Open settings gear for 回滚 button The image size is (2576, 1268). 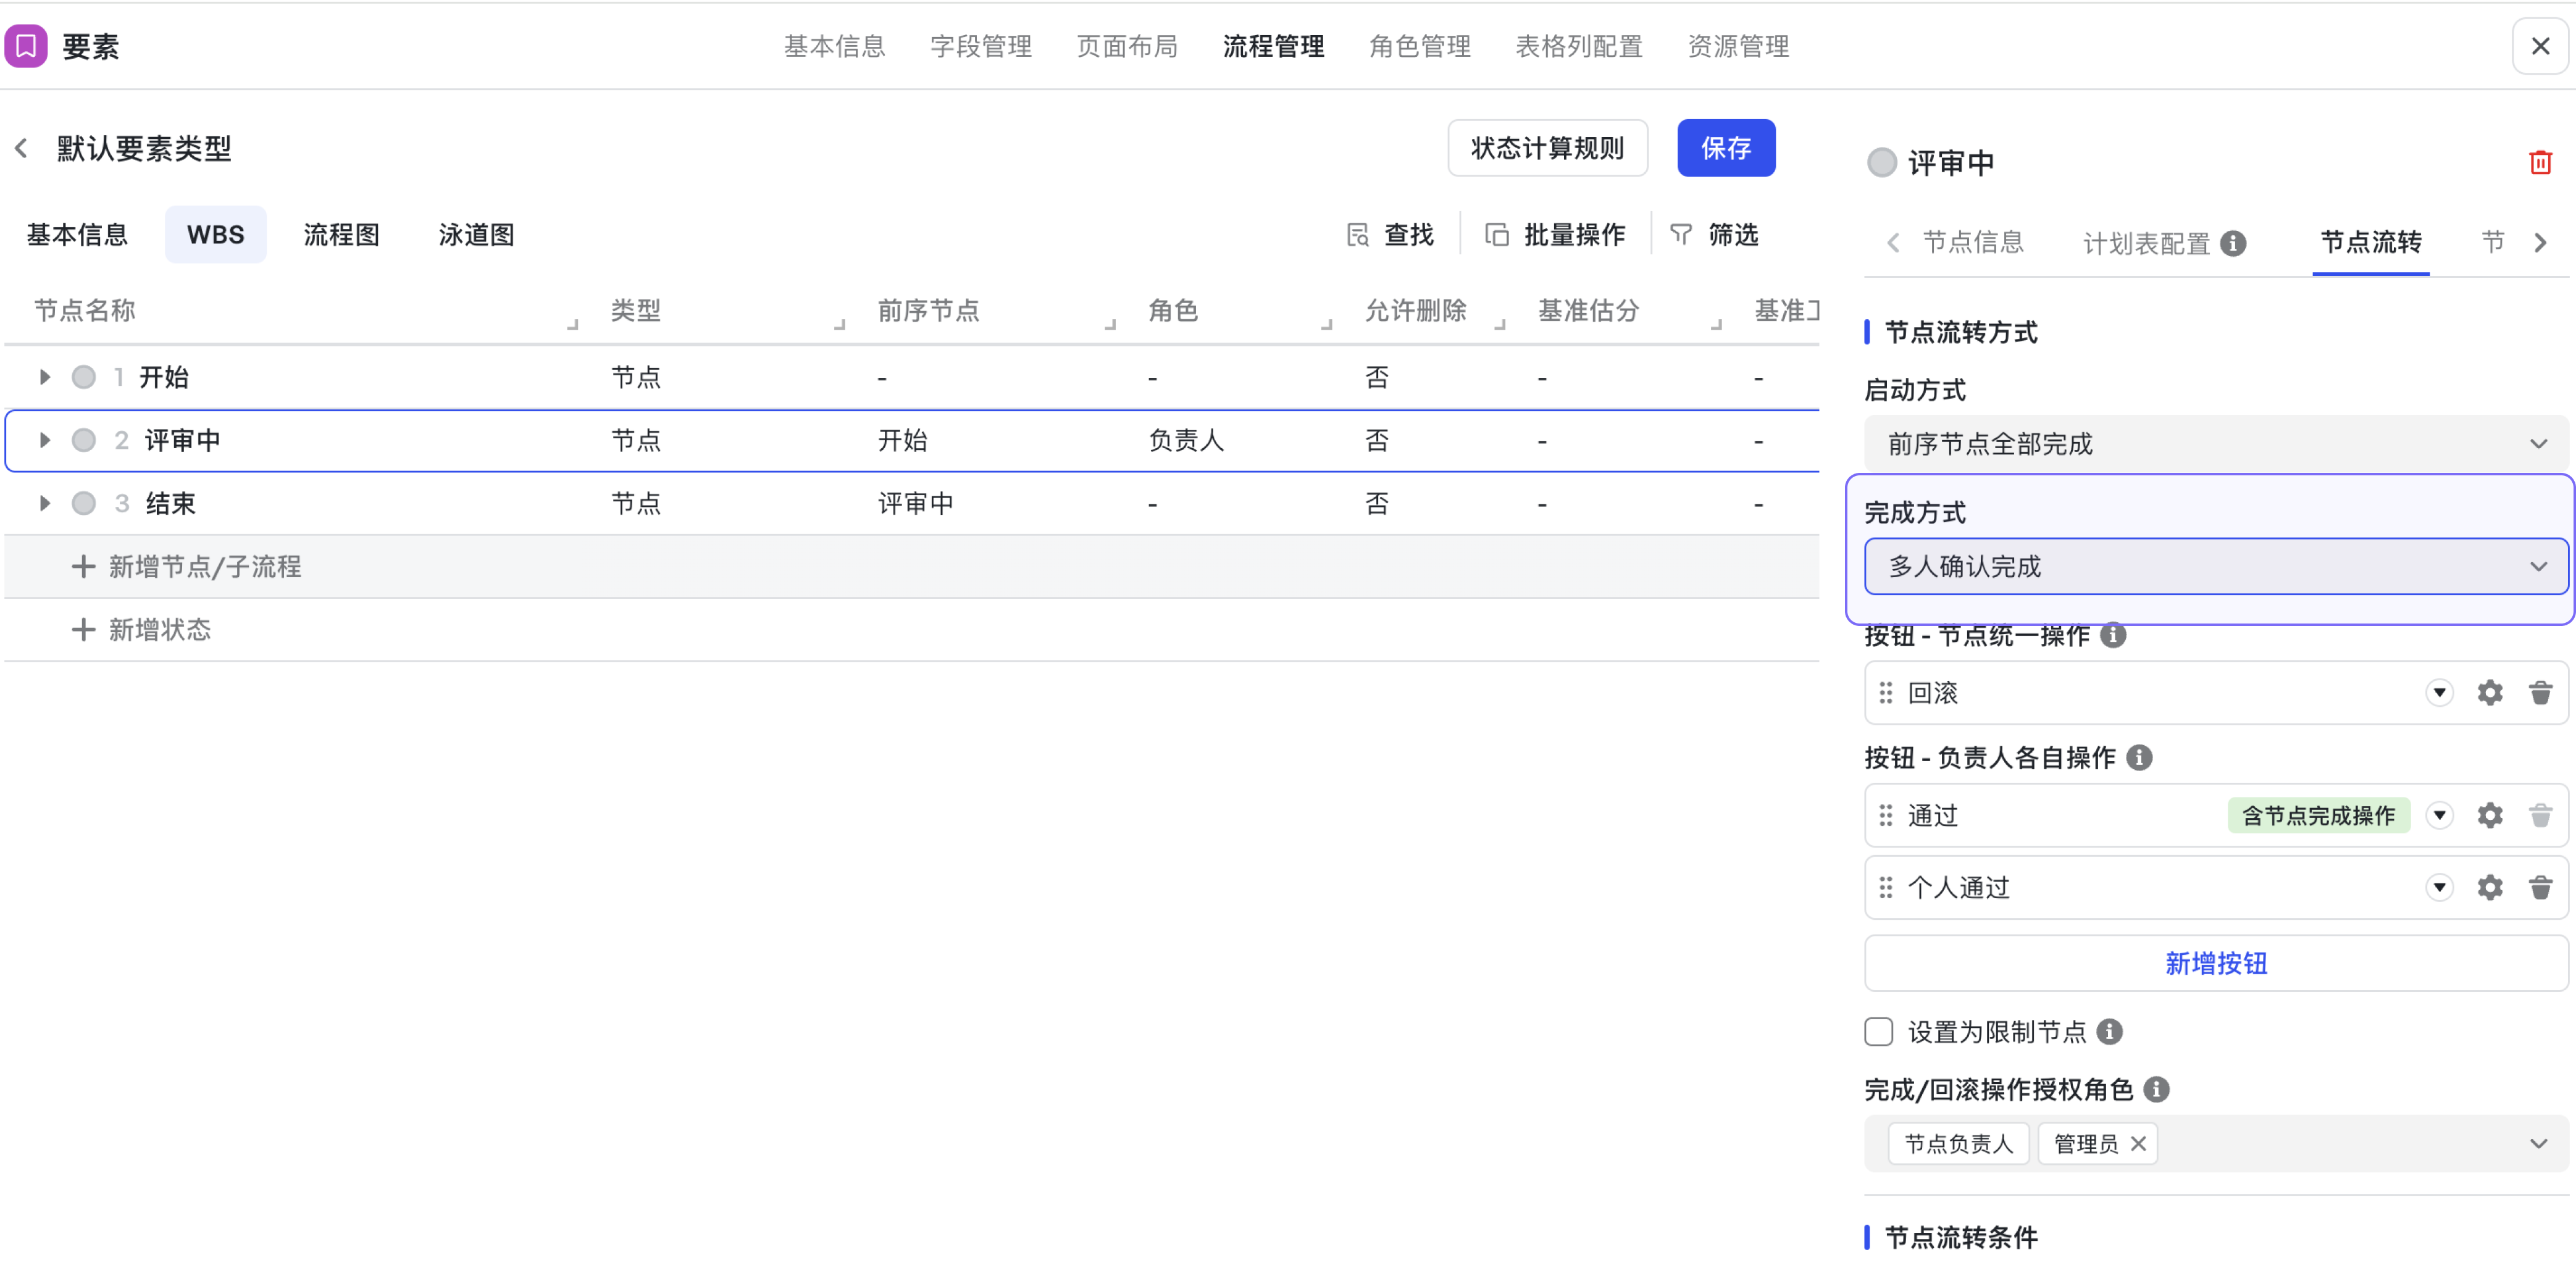(x=2490, y=693)
